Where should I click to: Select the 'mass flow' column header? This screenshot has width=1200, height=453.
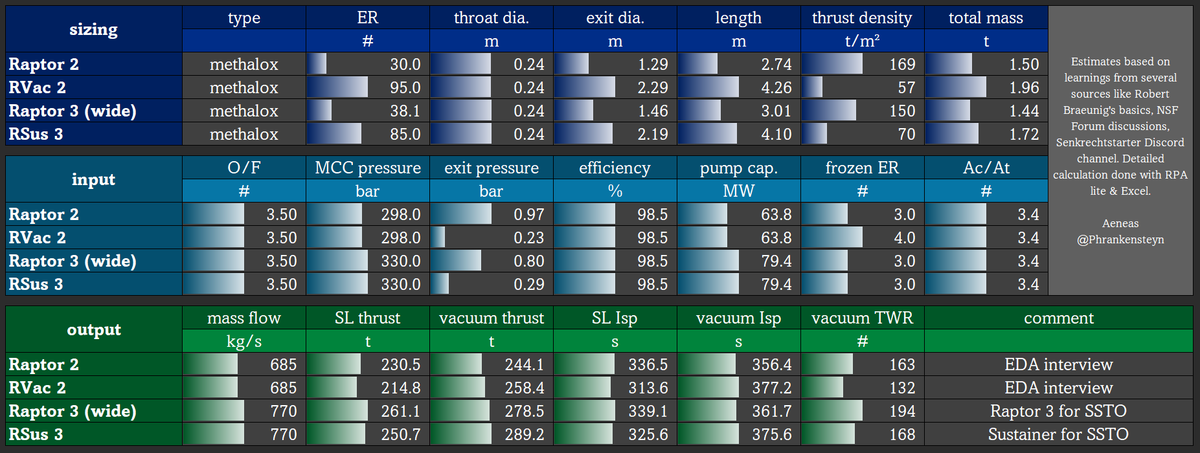pos(244,317)
